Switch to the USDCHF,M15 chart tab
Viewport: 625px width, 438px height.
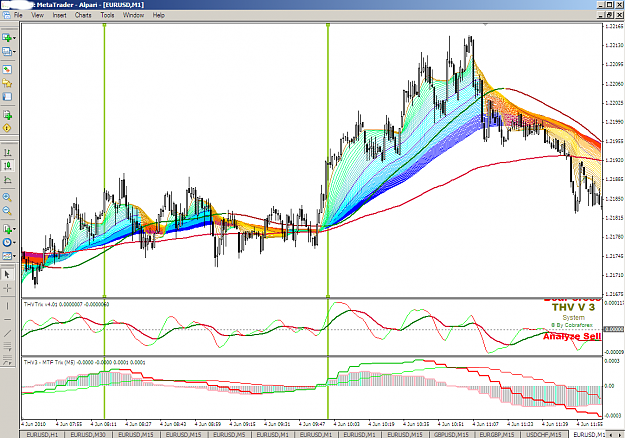coord(544,434)
